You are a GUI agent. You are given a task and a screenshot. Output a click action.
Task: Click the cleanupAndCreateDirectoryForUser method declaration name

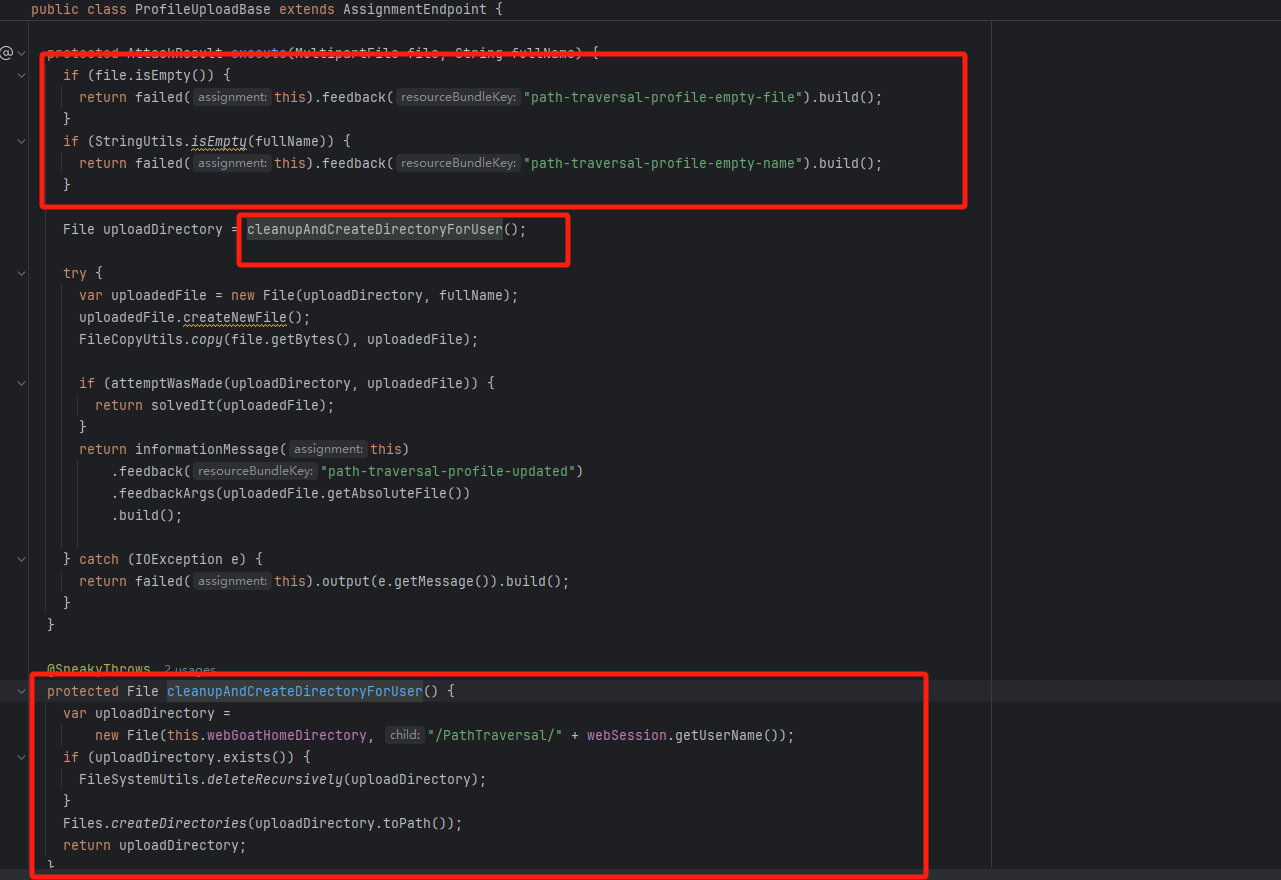click(x=294, y=691)
